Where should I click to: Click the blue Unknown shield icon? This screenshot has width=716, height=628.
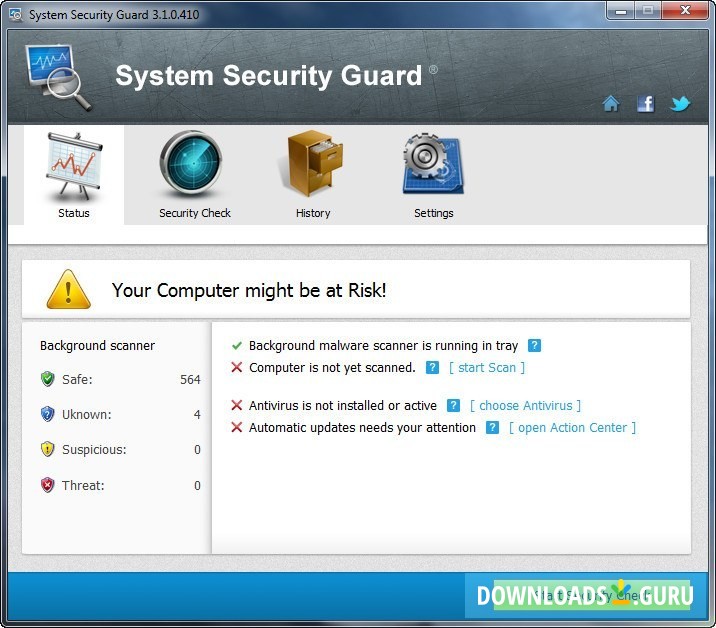point(47,414)
